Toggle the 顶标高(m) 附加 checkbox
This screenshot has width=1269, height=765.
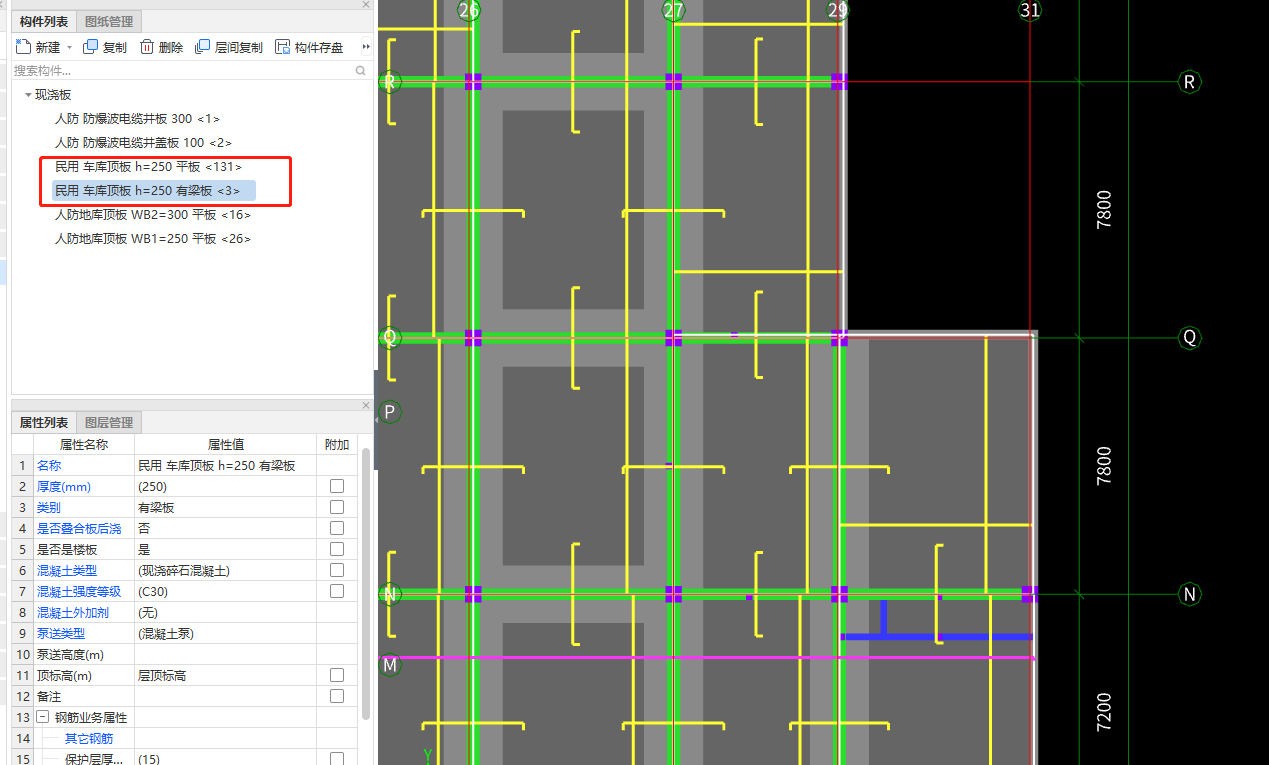(x=337, y=675)
